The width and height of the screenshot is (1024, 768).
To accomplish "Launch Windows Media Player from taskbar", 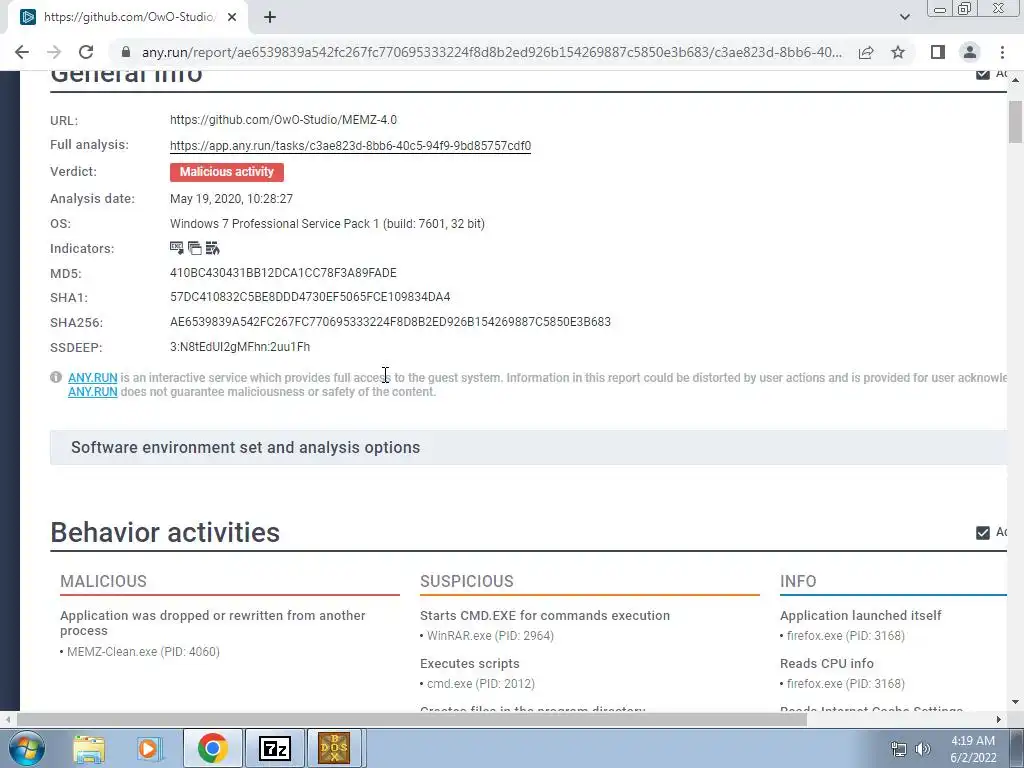I will pyautogui.click(x=149, y=748).
